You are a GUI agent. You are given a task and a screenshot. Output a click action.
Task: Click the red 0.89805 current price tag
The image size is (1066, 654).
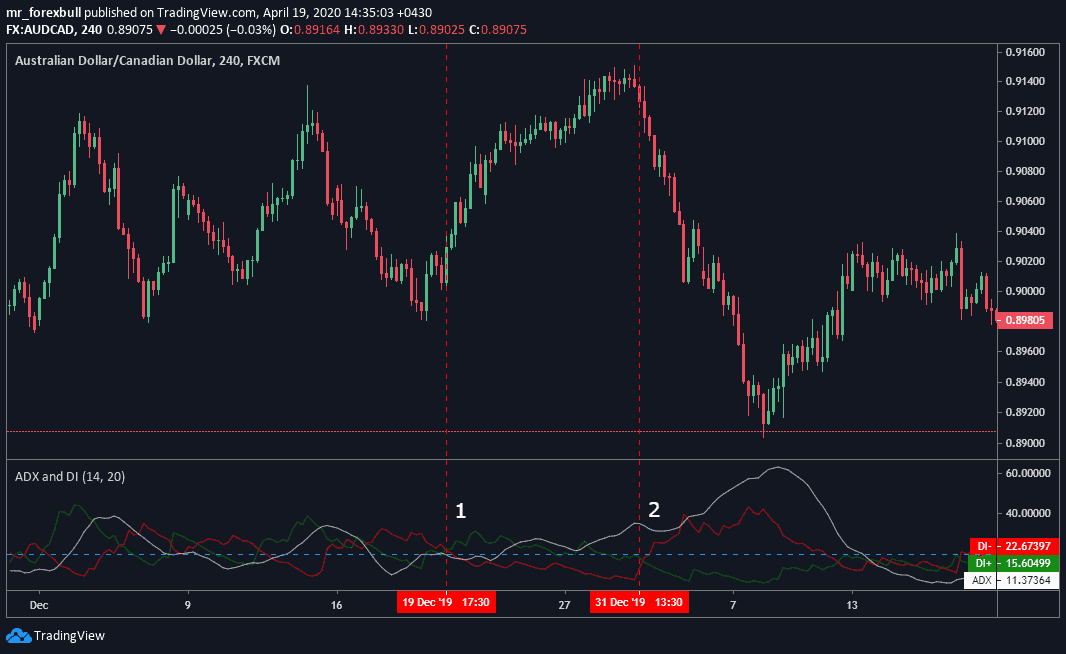point(1032,321)
